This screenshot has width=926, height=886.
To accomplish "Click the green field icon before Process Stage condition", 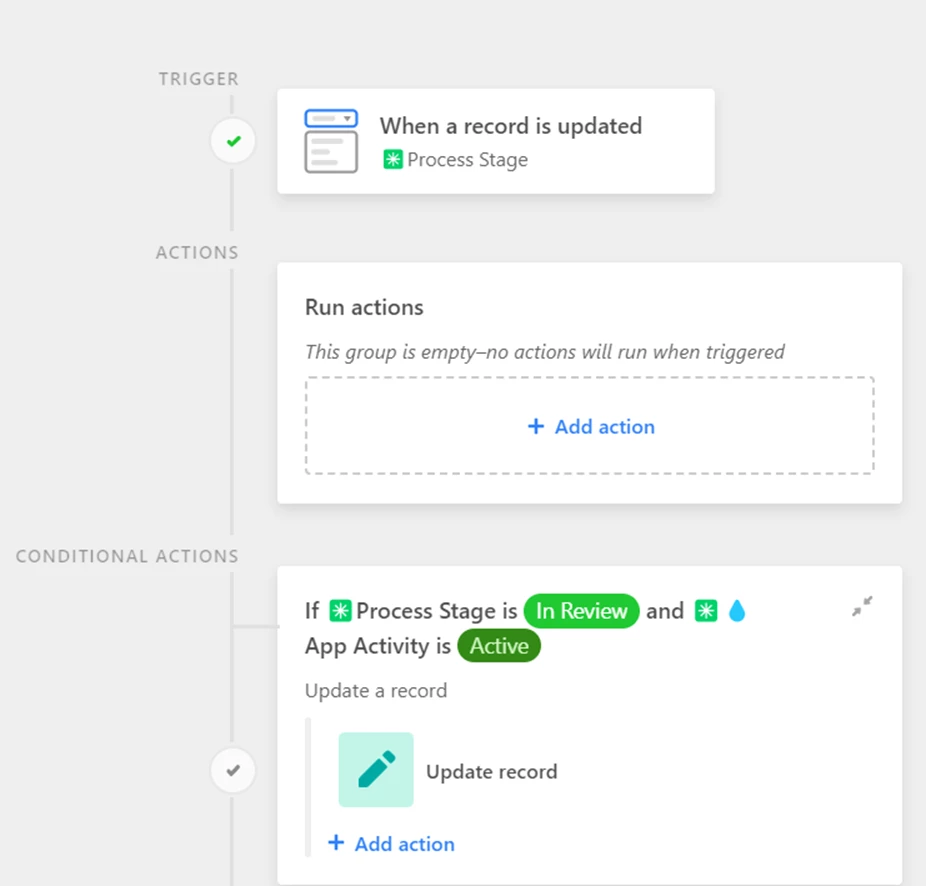I will (x=340, y=611).
